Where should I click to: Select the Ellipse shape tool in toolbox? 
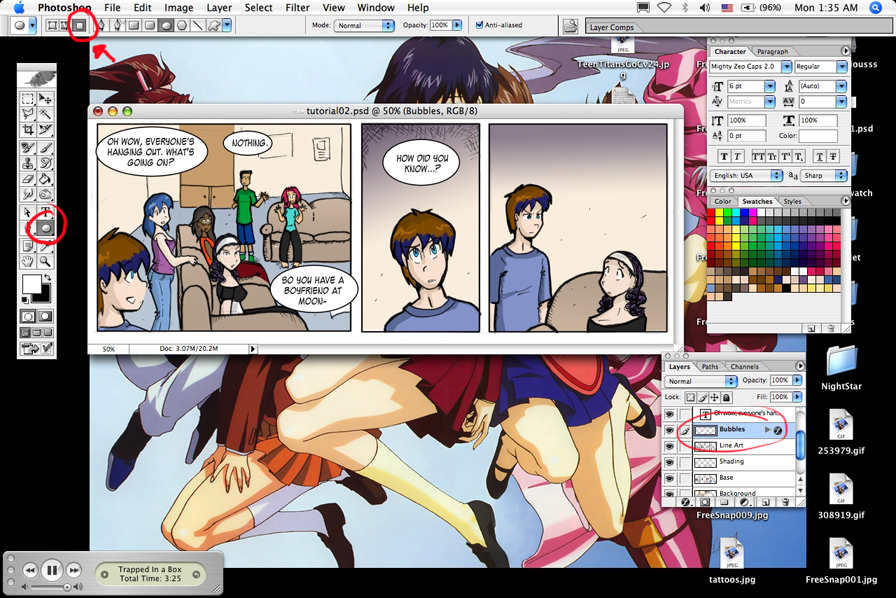(x=45, y=228)
